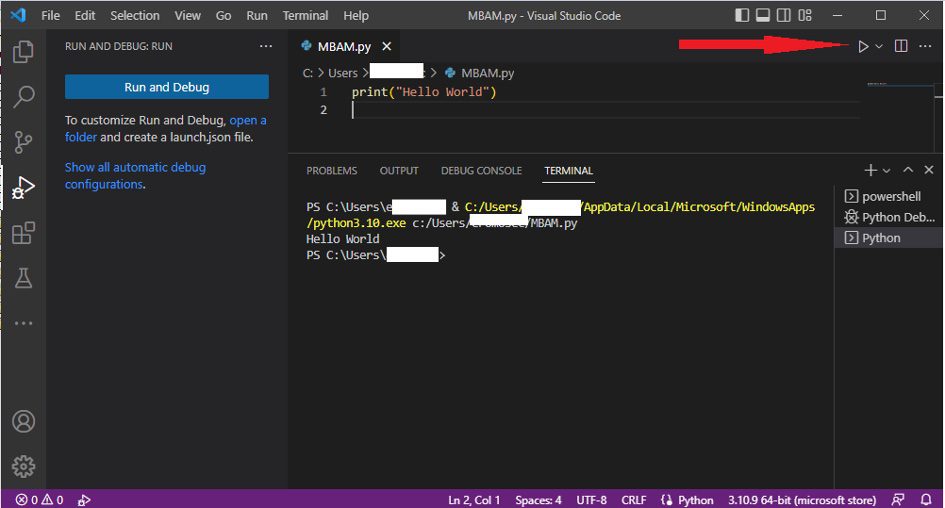Image resolution: width=945 pixels, height=508 pixels.
Task: Click the blue Run and Debug button
Action: (167, 87)
